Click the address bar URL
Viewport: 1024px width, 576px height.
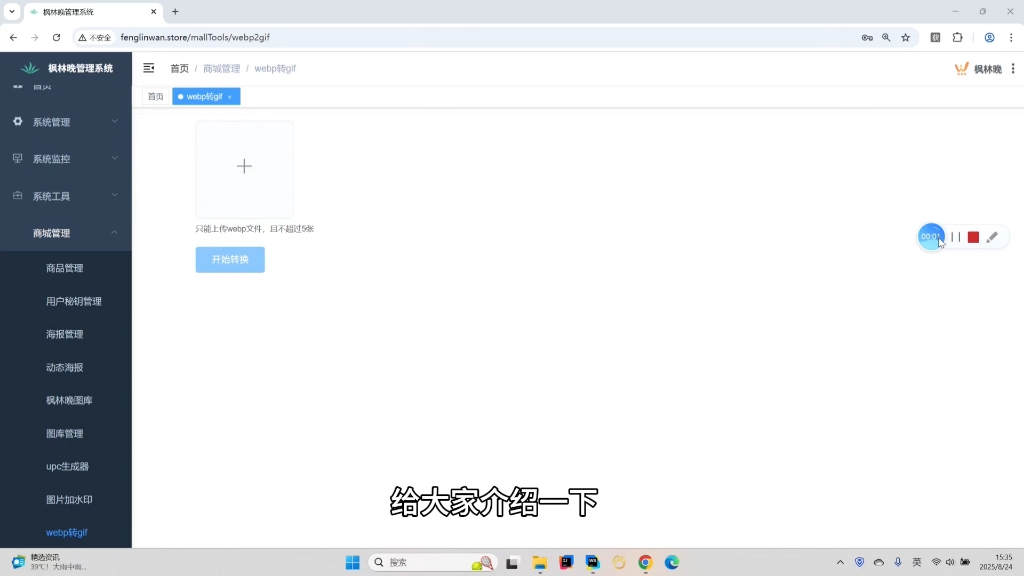[x=195, y=37]
